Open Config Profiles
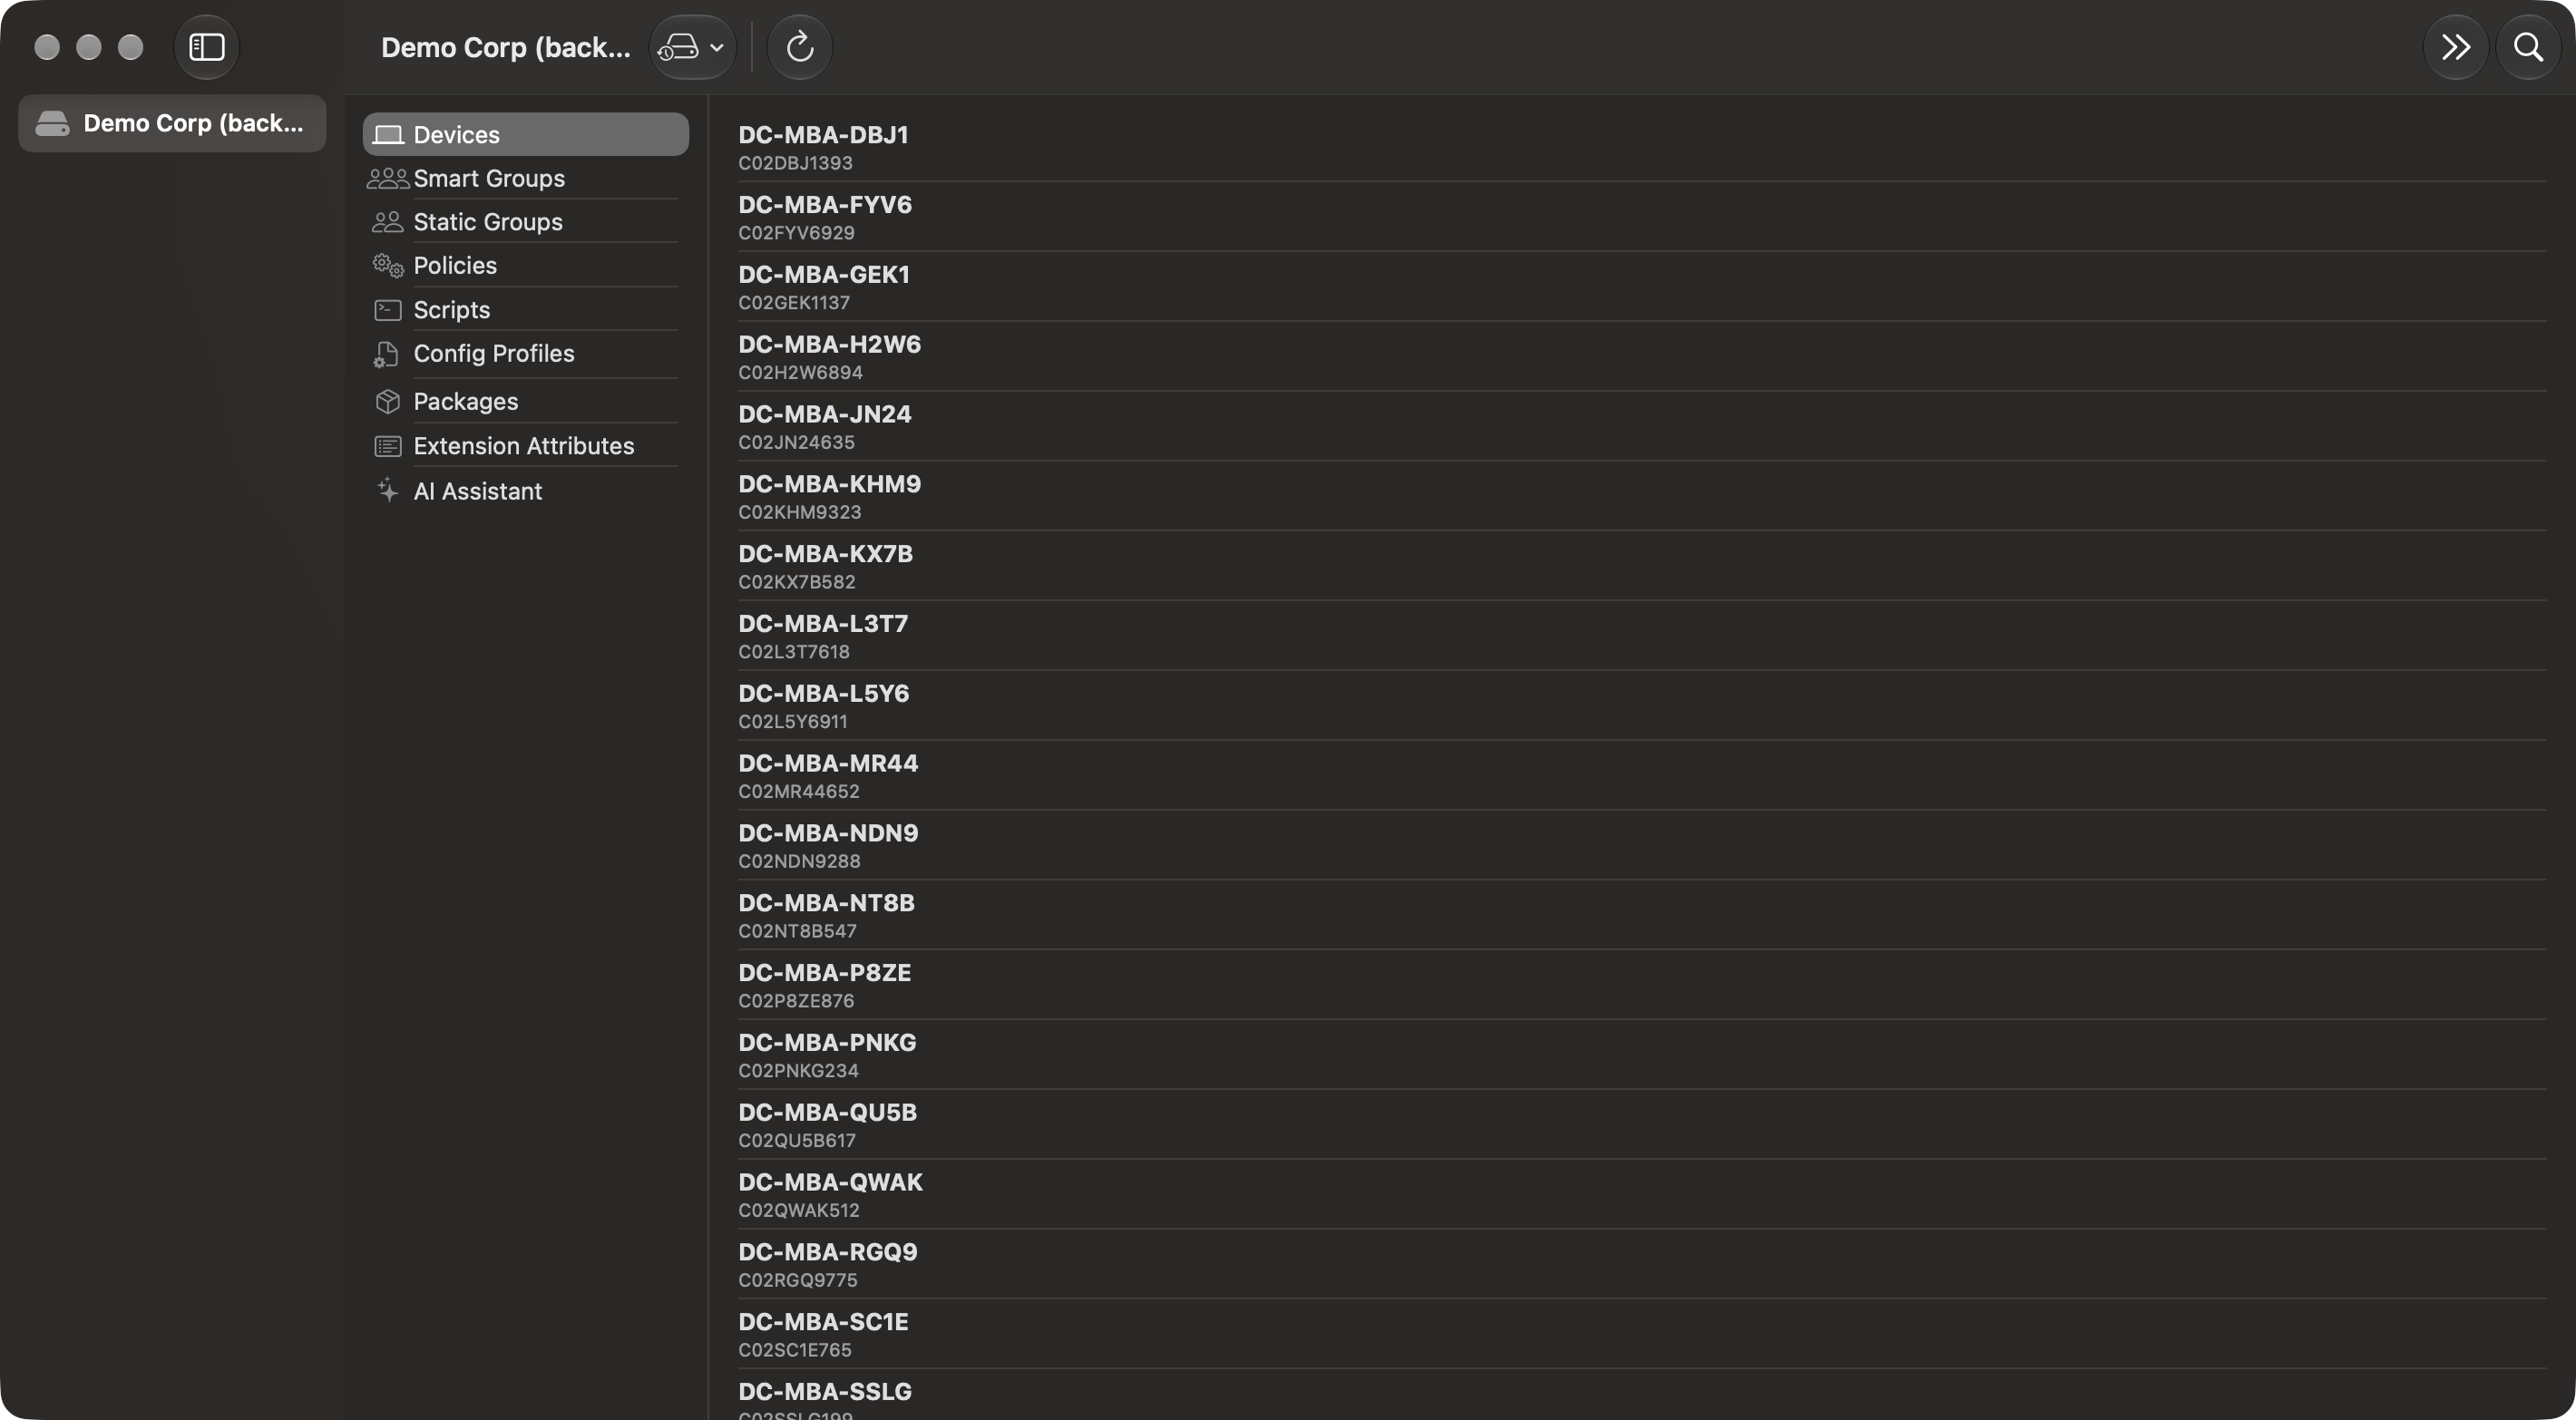Screen dimensions: 2576x1420 (x=526, y=354)
